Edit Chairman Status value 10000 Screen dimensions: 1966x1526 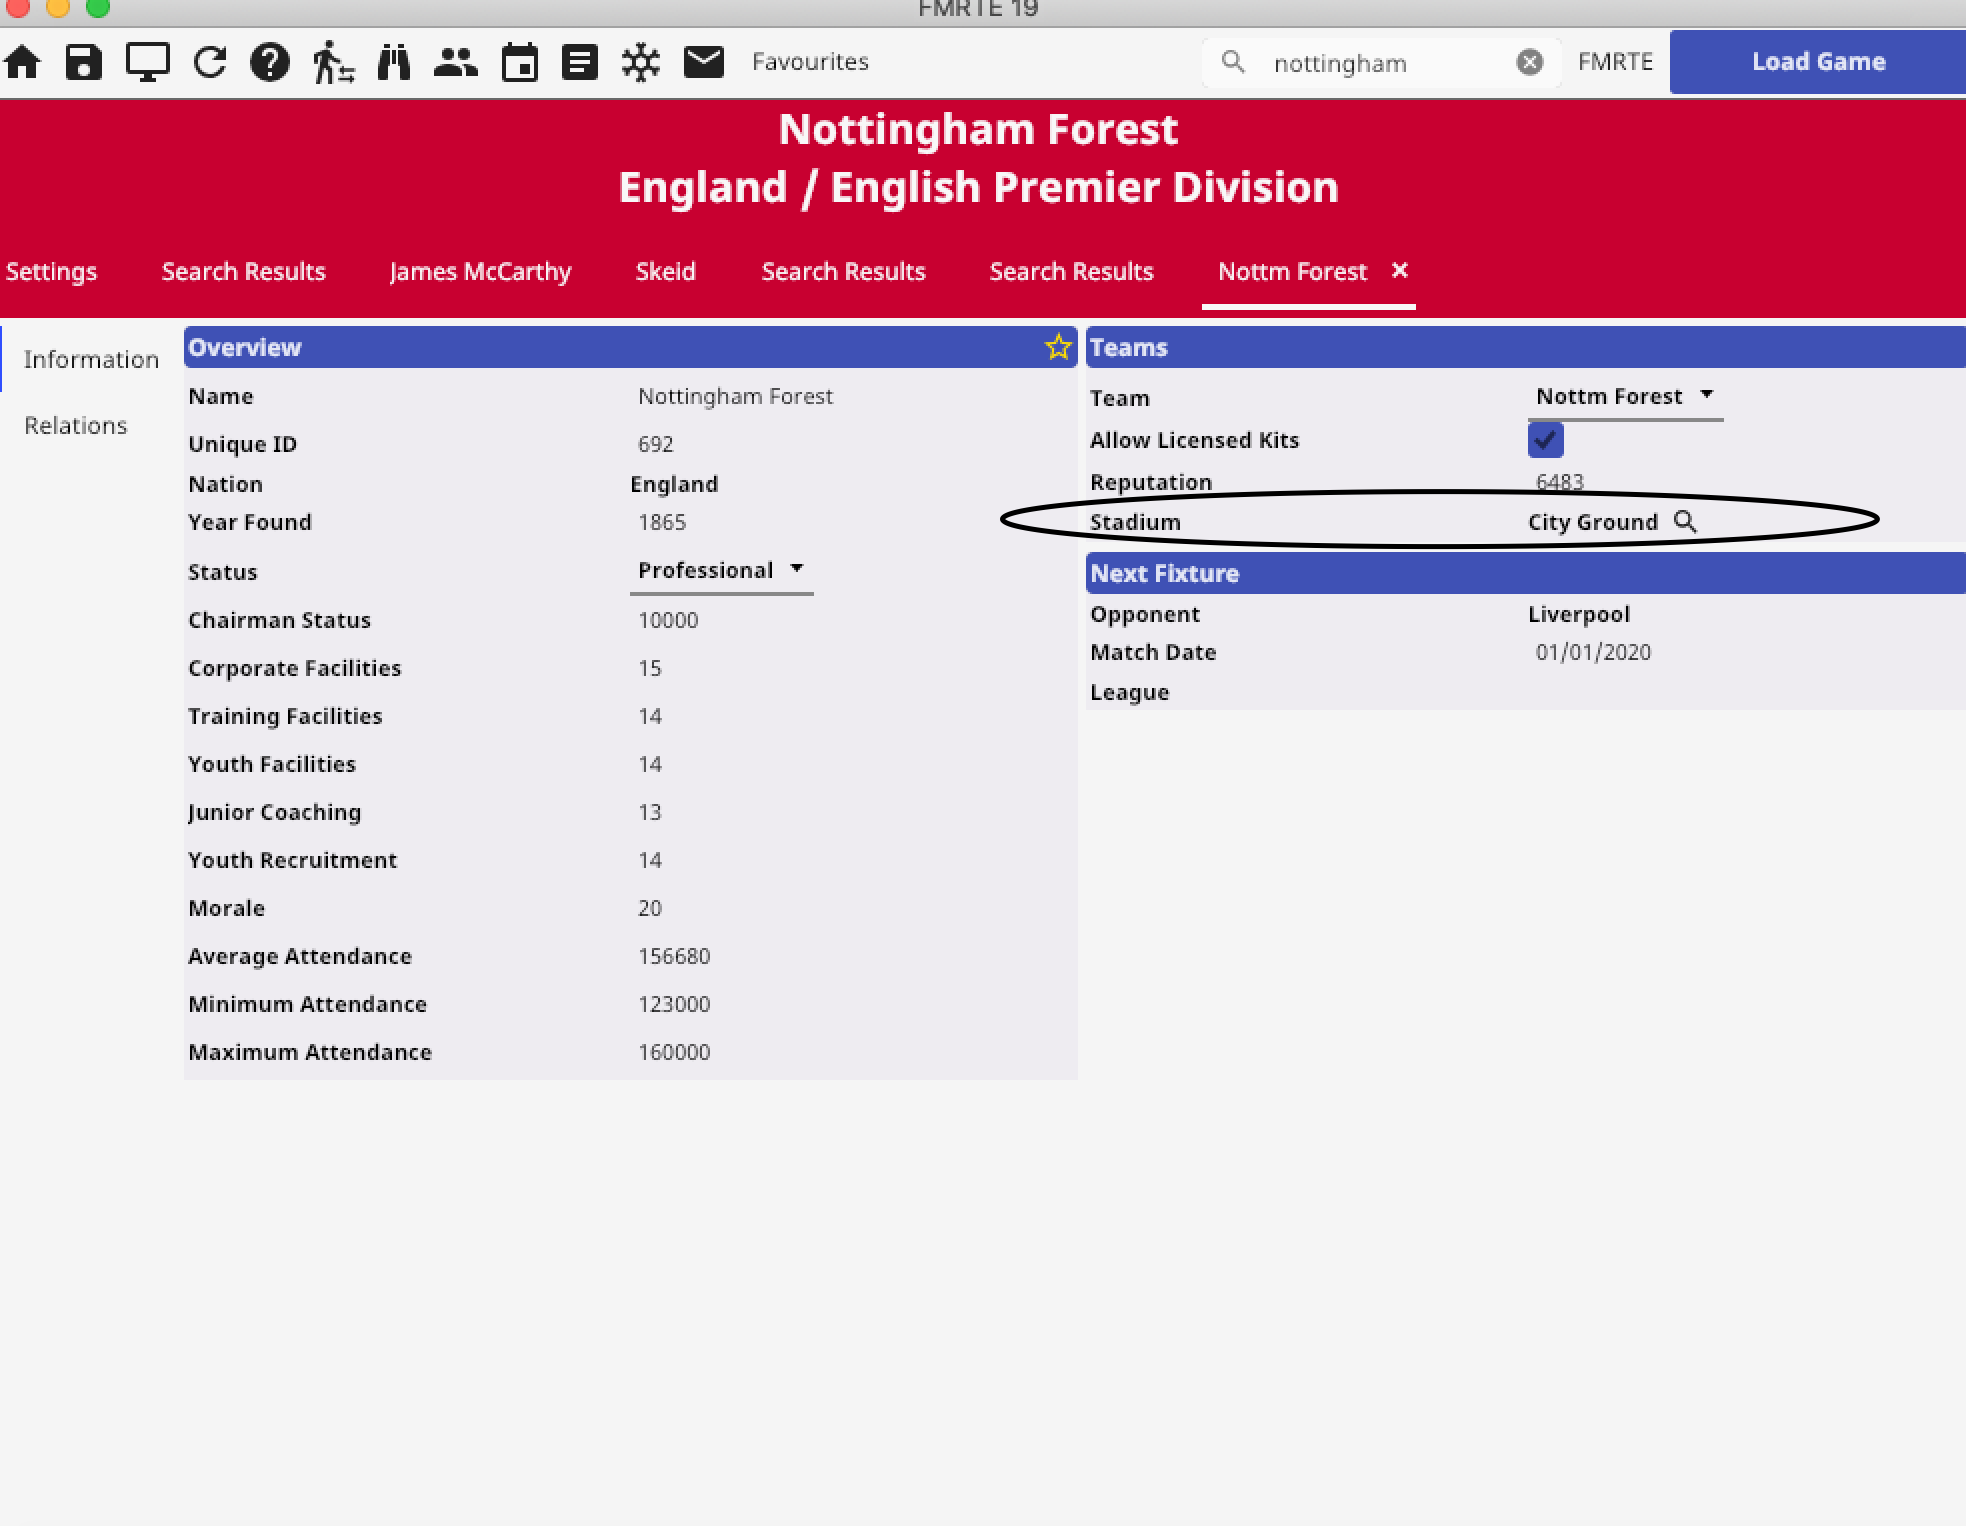coord(668,620)
